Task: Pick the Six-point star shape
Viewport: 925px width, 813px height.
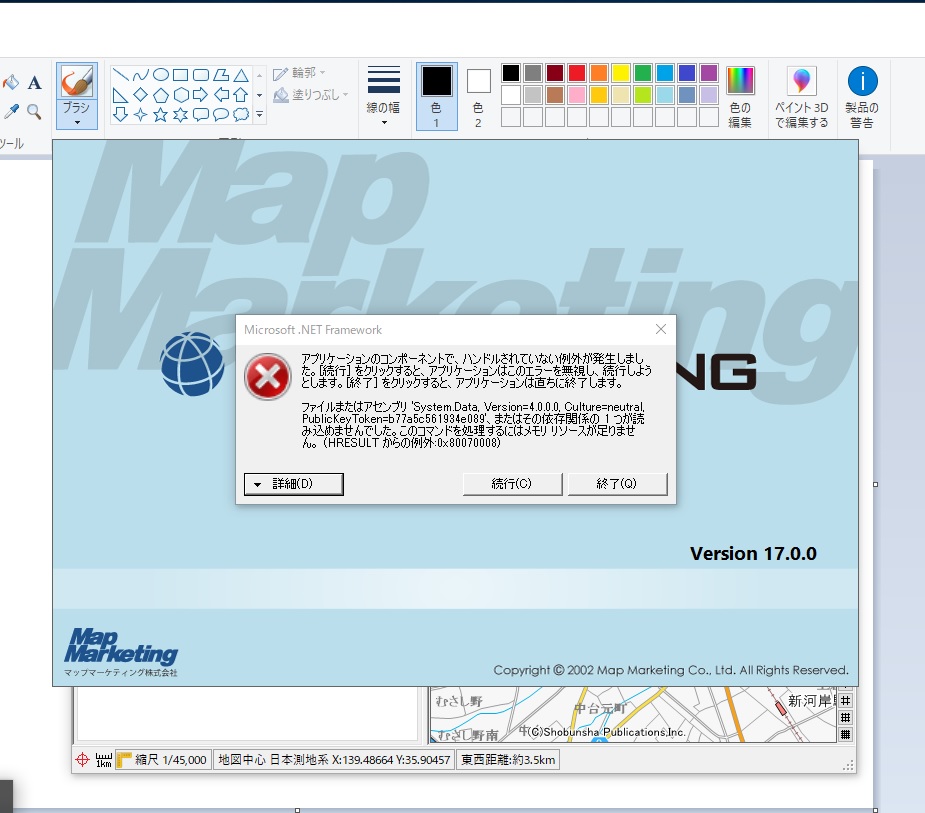Action: [x=181, y=114]
